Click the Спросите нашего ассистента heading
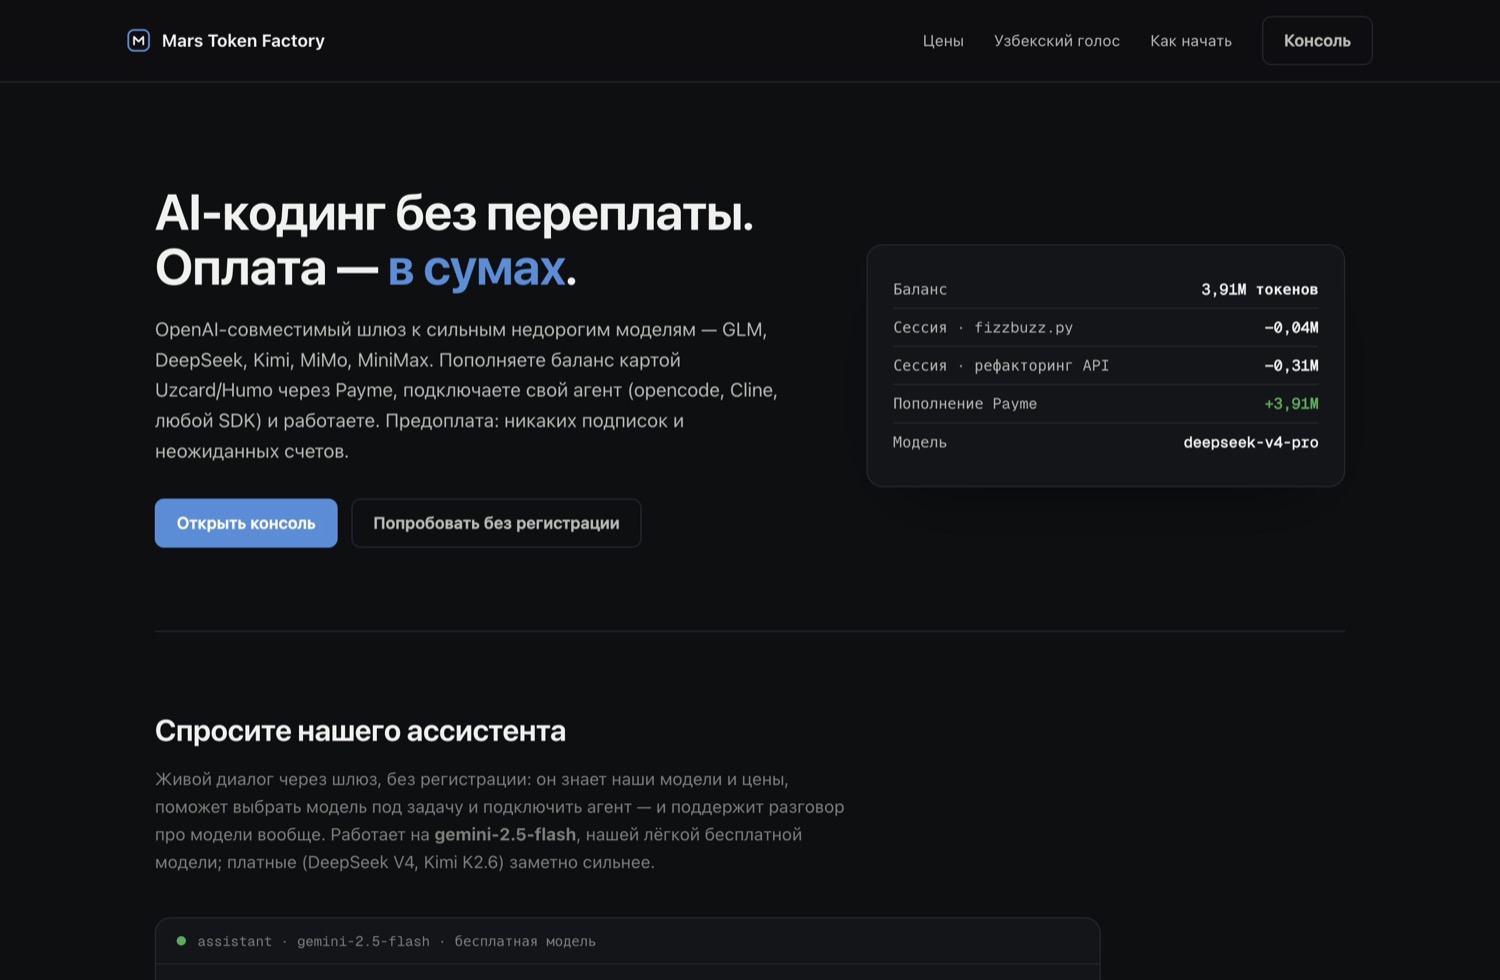This screenshot has height=980, width=1500. coord(360,731)
